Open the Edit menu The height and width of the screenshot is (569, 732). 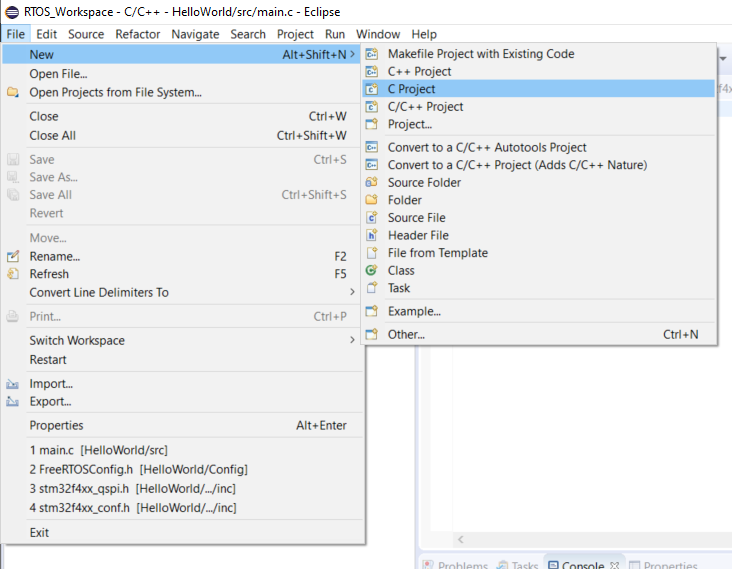coord(47,34)
